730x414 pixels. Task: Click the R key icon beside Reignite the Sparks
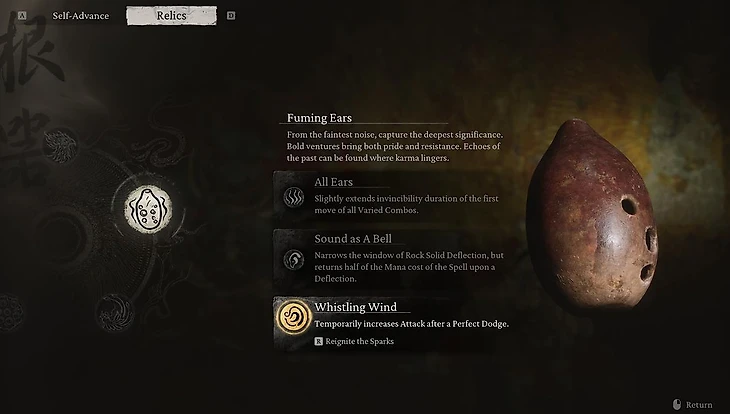318,341
